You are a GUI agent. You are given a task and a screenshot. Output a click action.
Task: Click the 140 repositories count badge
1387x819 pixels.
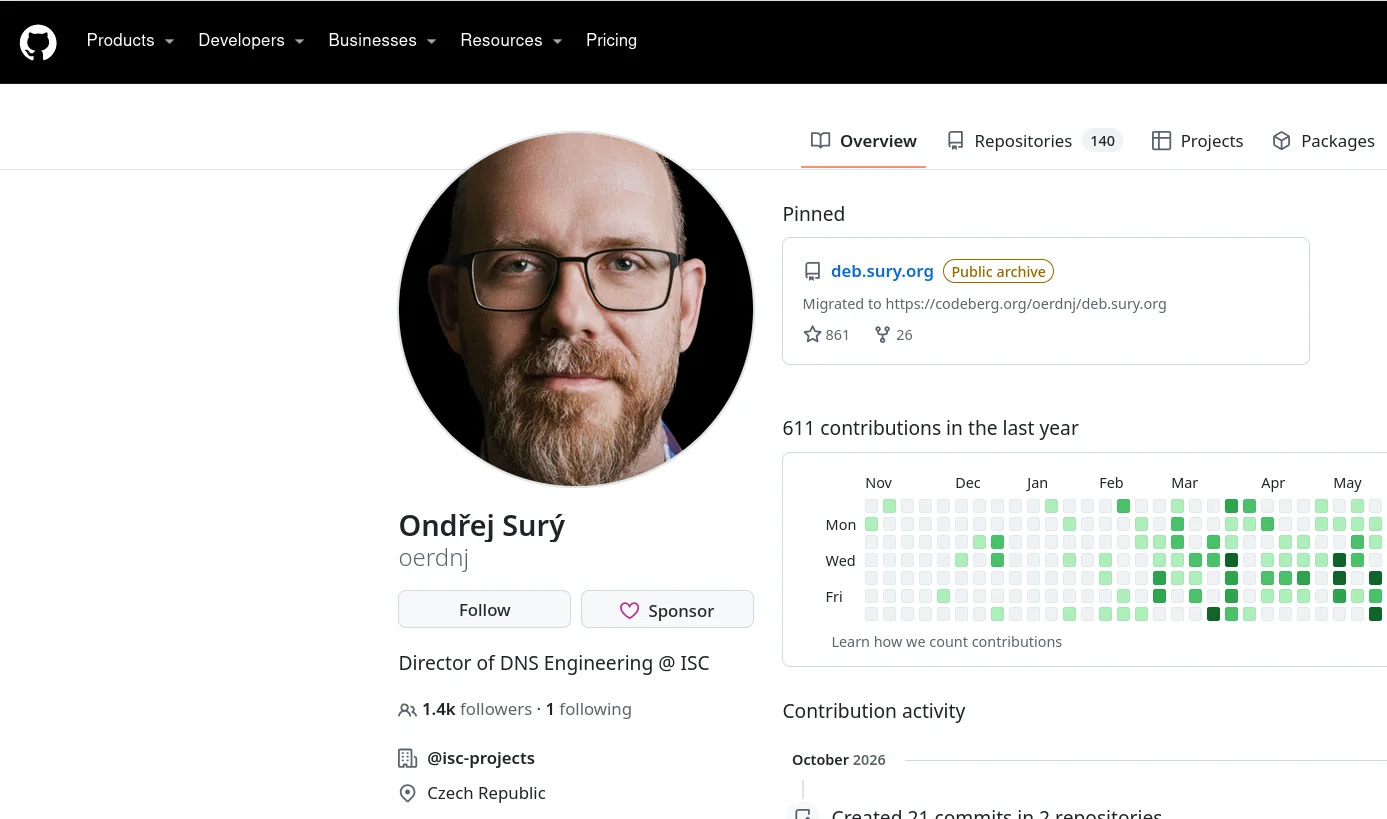[1102, 141]
